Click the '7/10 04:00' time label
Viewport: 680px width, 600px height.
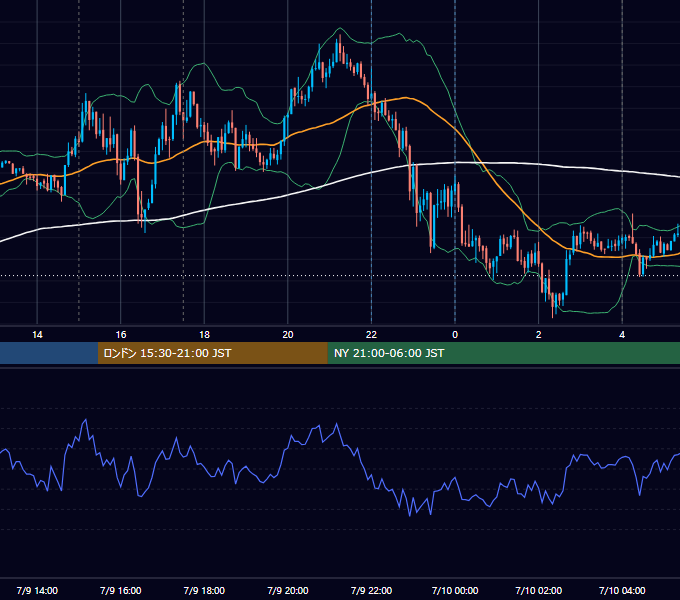click(622, 590)
